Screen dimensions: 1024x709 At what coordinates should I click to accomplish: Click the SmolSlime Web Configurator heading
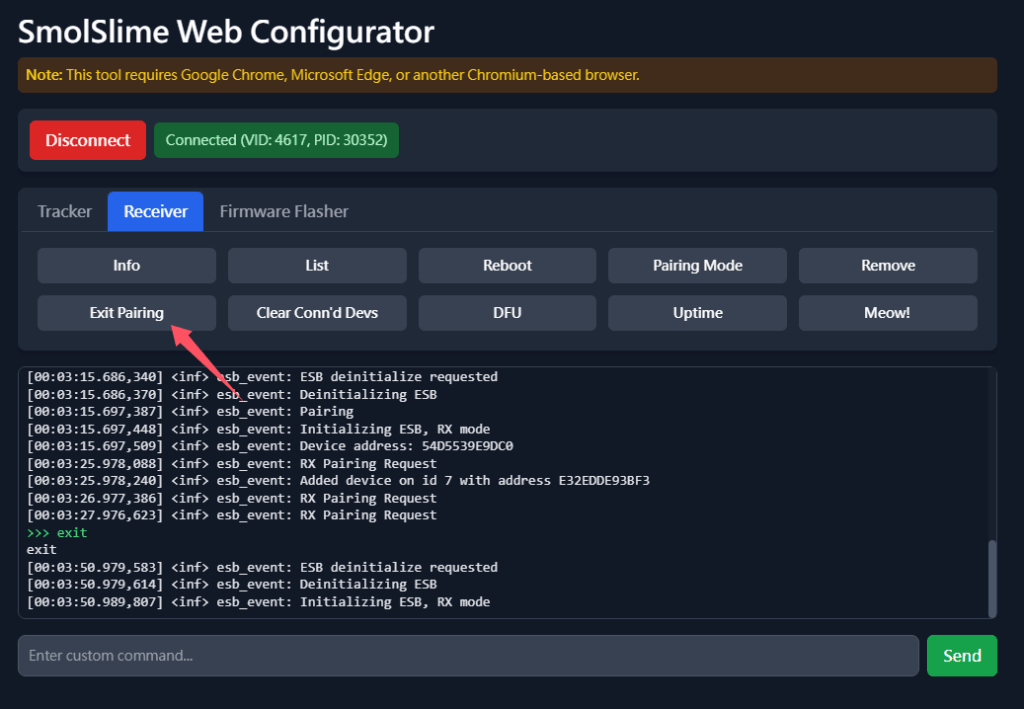pos(226,31)
